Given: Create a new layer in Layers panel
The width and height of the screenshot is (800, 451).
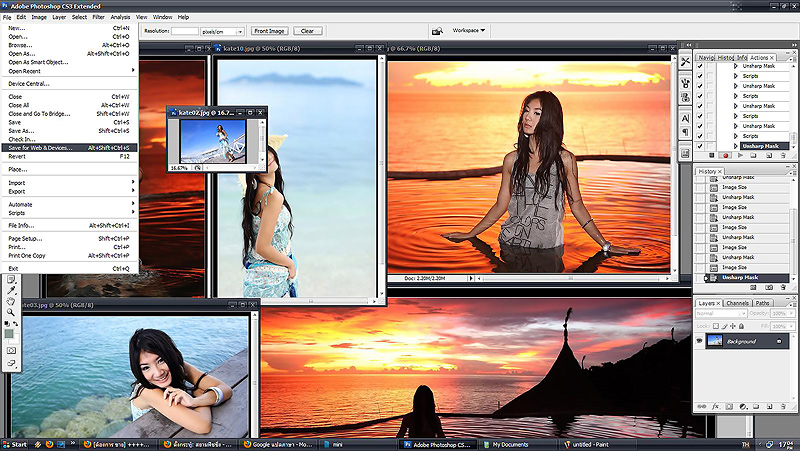Looking at the screenshot, I should (x=769, y=407).
